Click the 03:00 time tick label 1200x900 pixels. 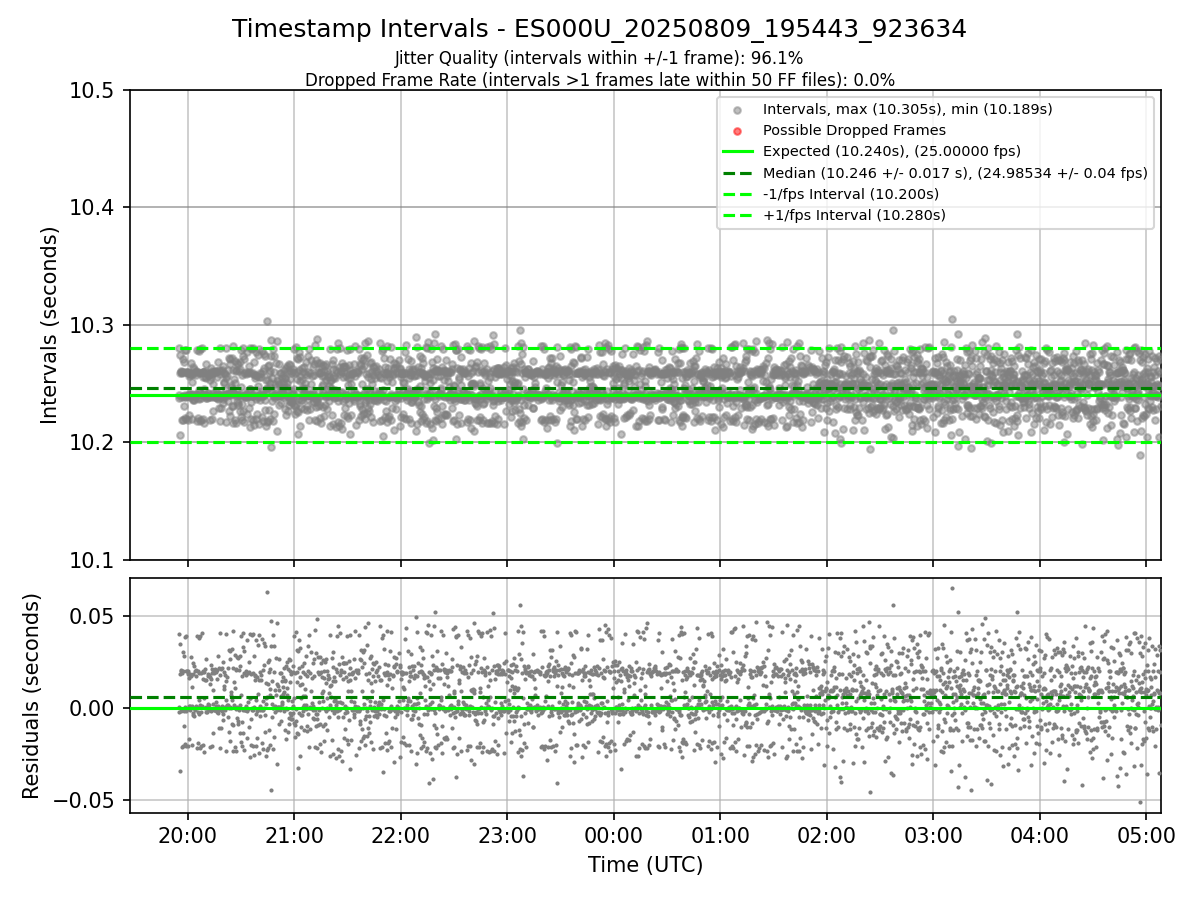[x=933, y=834]
